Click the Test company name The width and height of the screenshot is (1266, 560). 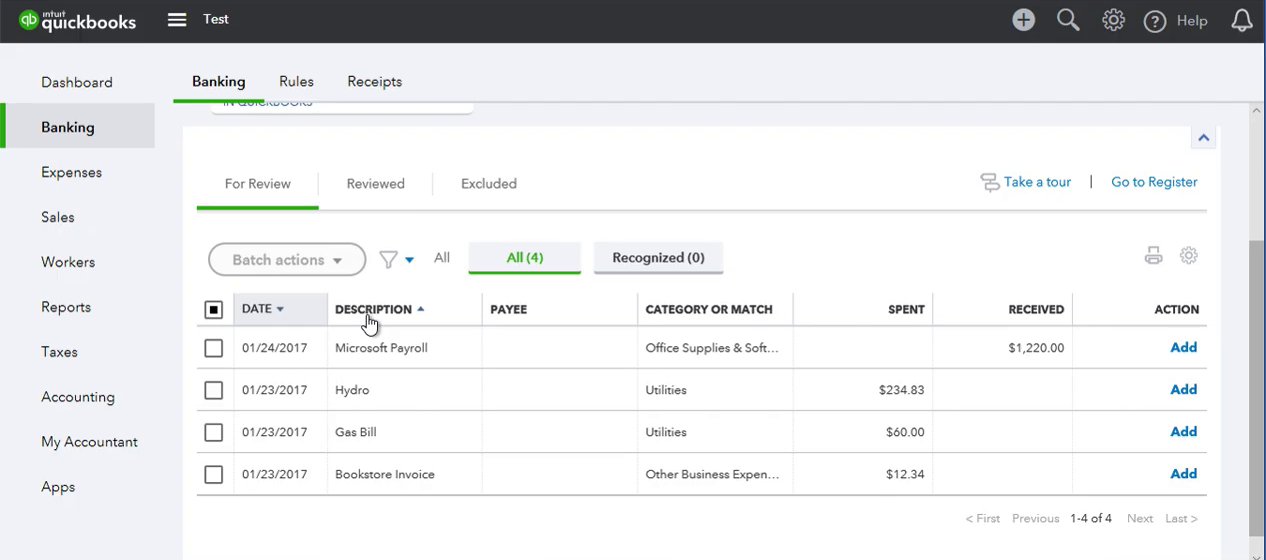pyautogui.click(x=216, y=19)
